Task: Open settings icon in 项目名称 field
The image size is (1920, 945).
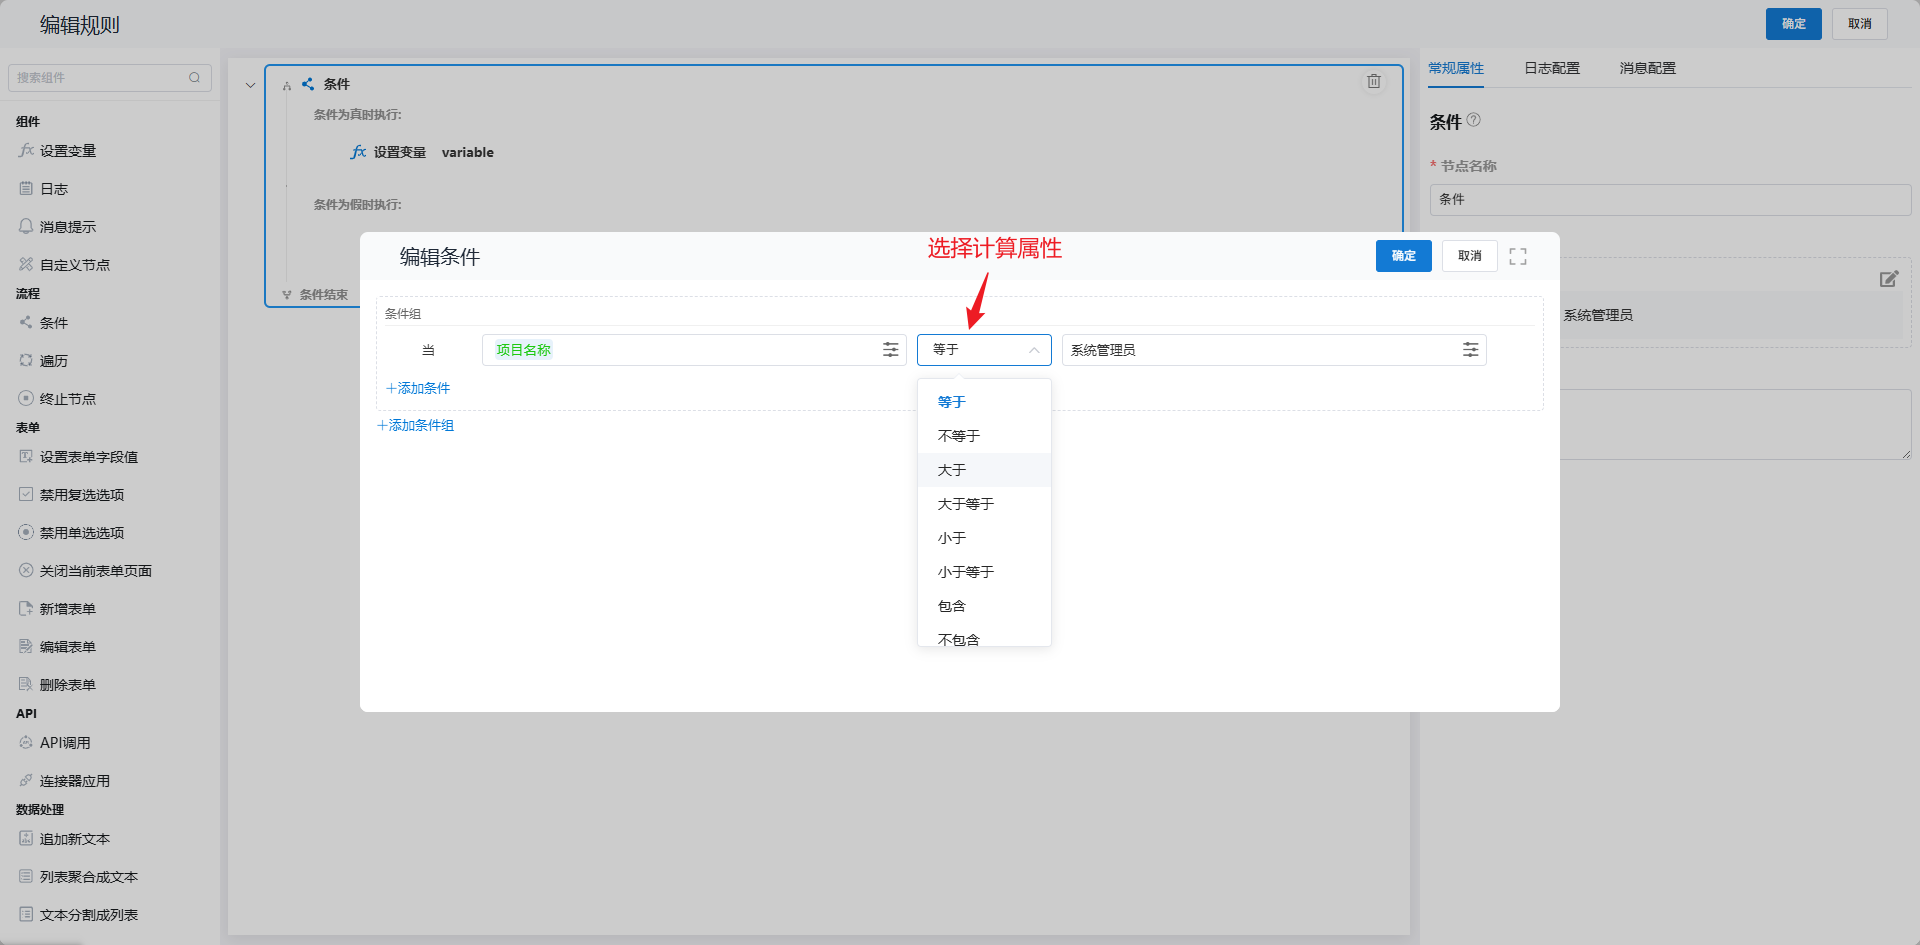Action: (890, 350)
